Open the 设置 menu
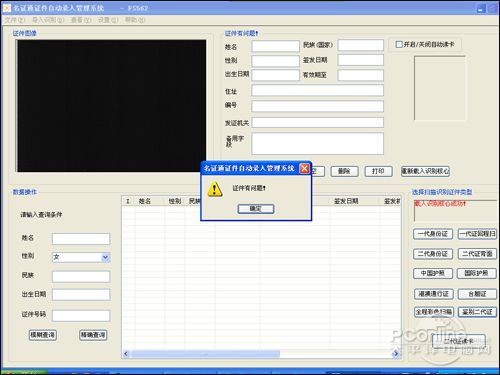Screen dimensions: 500x375 [108, 20]
